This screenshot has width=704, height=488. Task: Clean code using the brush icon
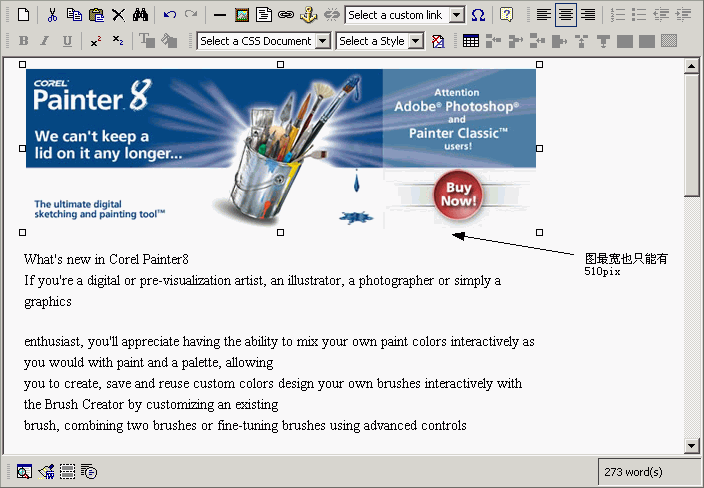(x=46, y=471)
